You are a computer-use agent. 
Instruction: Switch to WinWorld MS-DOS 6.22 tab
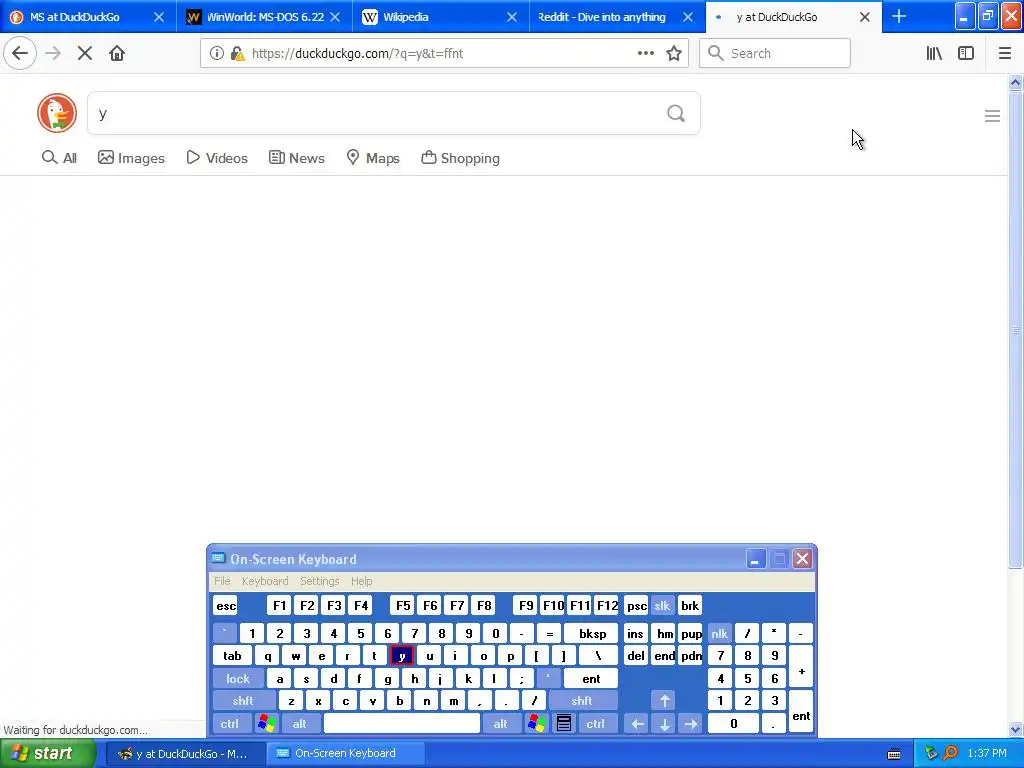pos(265,17)
